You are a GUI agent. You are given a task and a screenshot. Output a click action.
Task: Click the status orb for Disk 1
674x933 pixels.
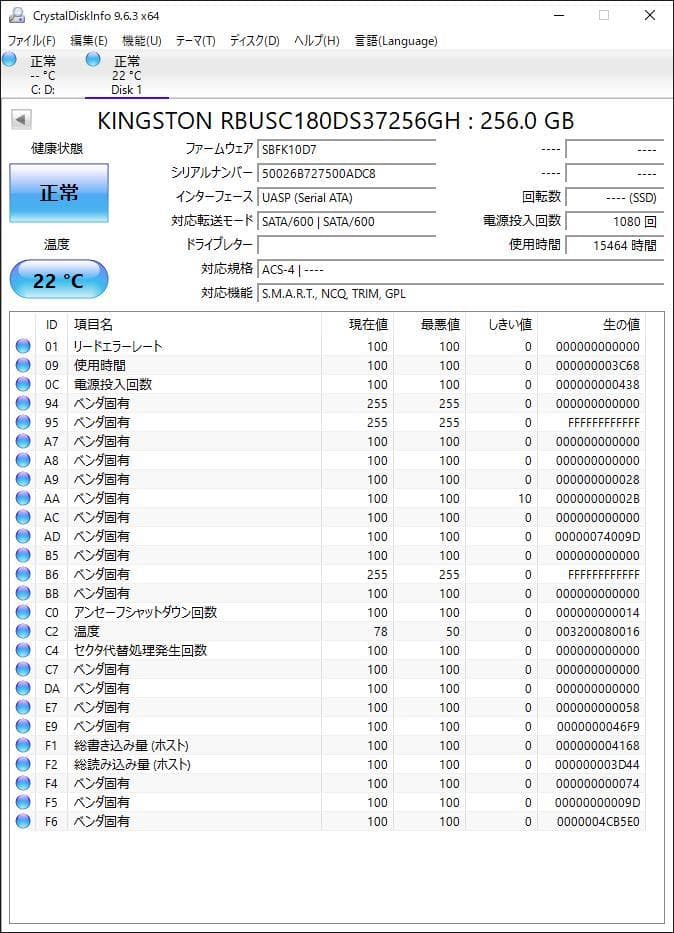click(x=94, y=60)
